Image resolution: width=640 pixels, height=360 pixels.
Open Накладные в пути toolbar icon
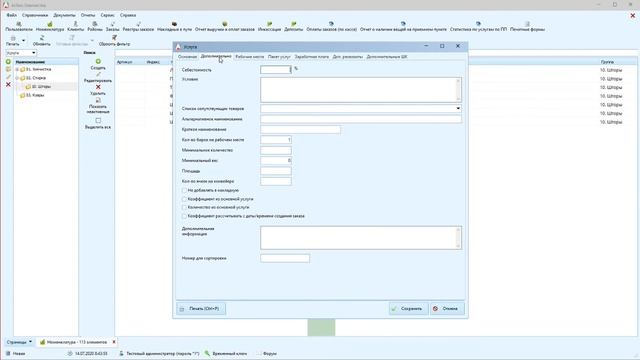[x=174, y=24]
